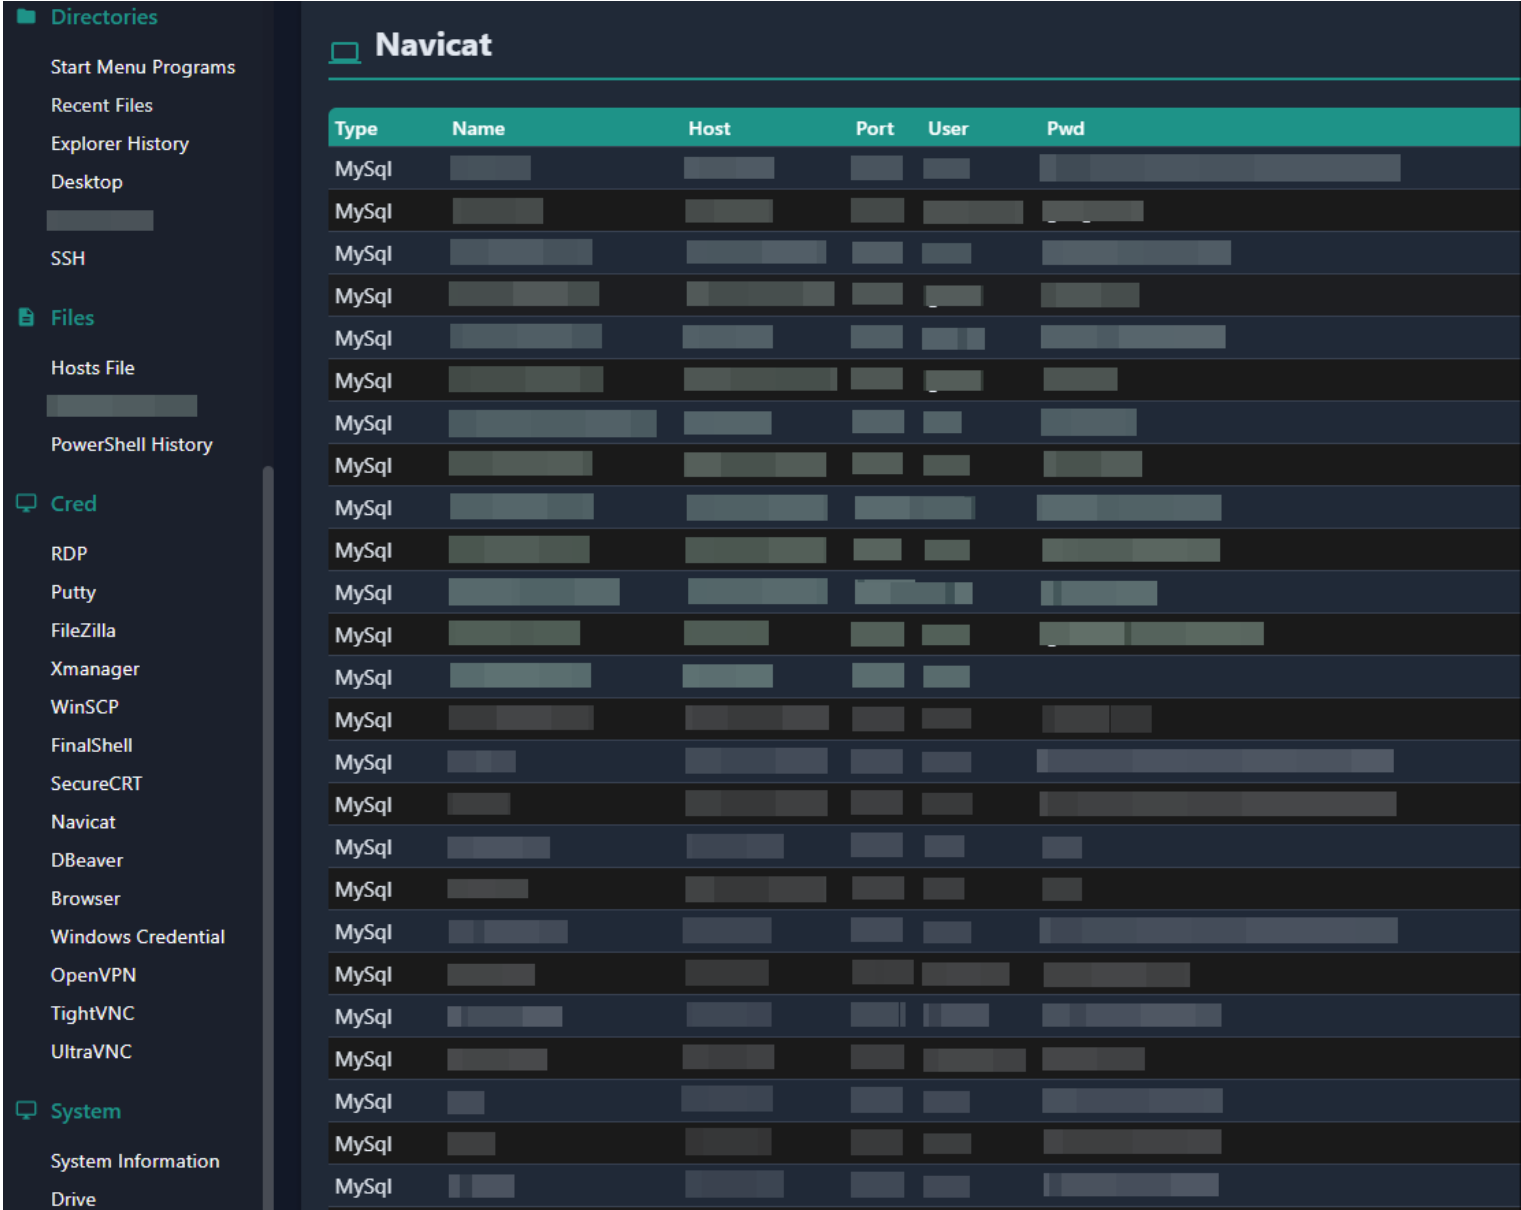Click the System section heading

85,1111
